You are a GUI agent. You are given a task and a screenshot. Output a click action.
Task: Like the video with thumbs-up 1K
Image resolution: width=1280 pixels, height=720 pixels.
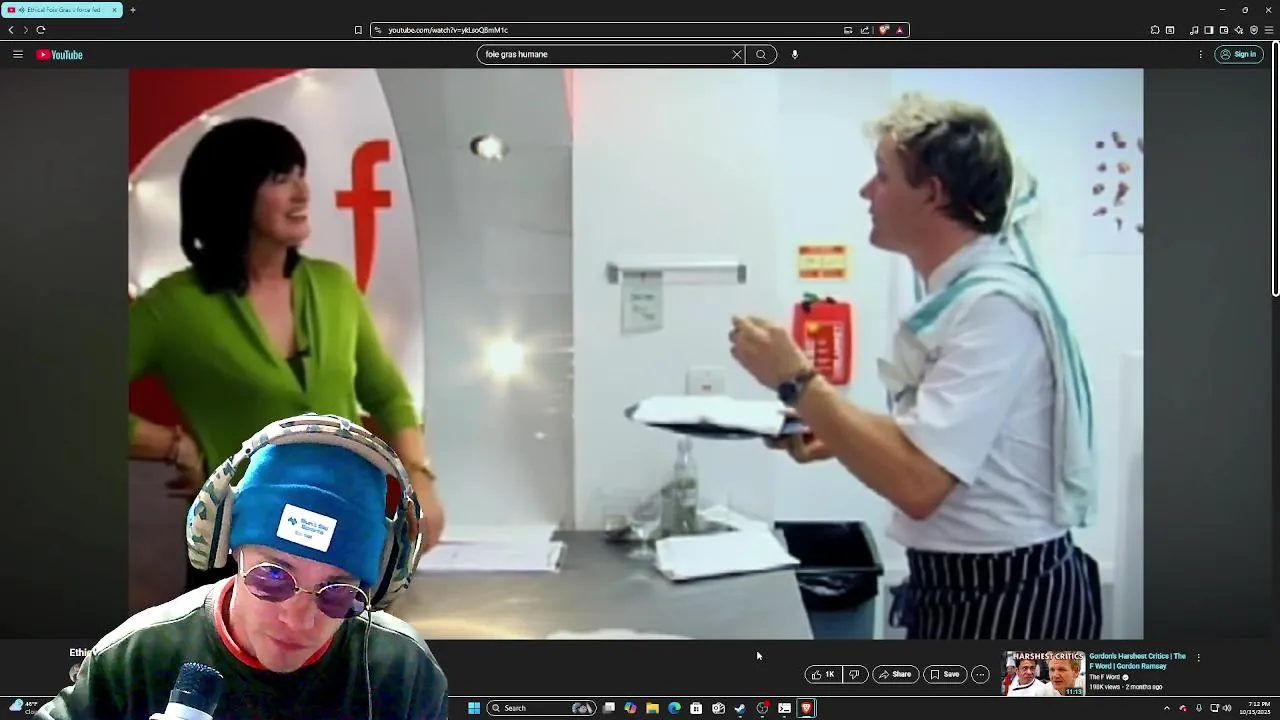(823, 674)
